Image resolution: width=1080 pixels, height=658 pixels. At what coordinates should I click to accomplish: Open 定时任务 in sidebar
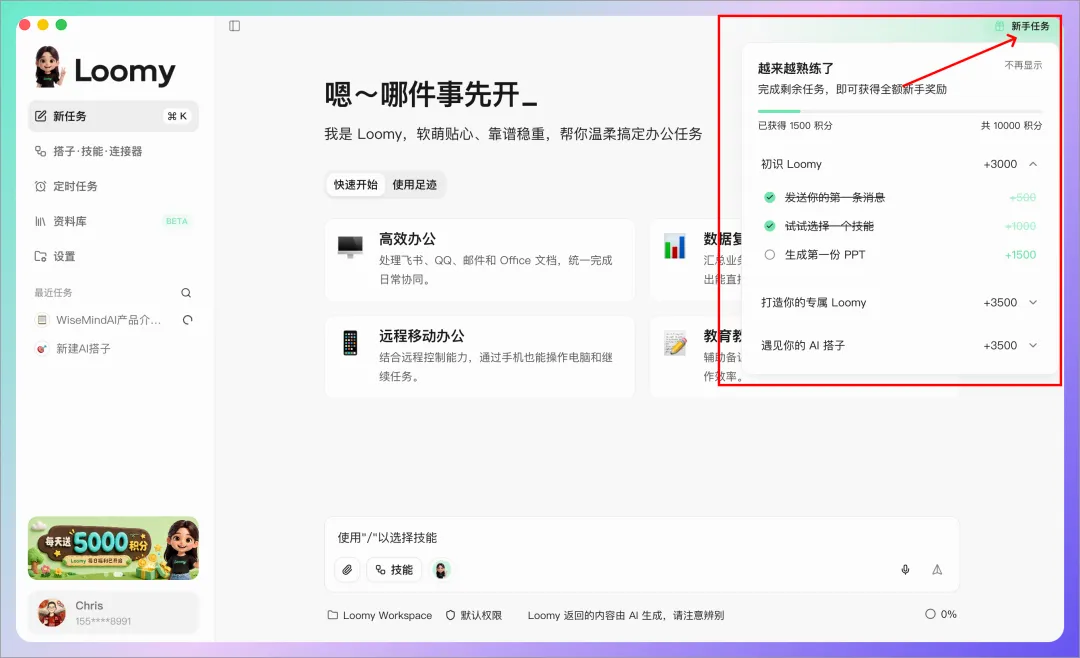[113, 186]
